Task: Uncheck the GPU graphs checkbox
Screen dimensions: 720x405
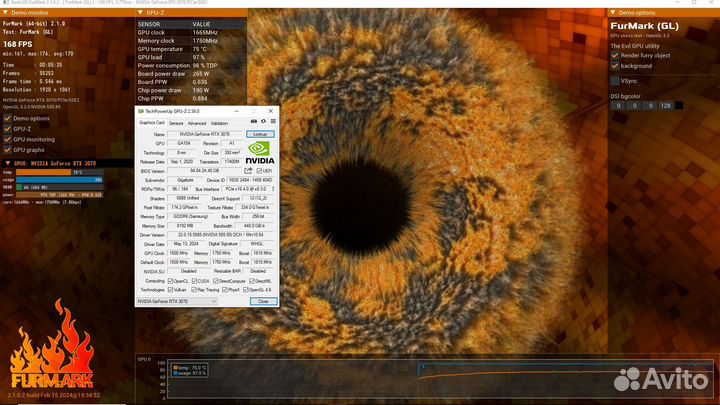Action: coord(7,150)
